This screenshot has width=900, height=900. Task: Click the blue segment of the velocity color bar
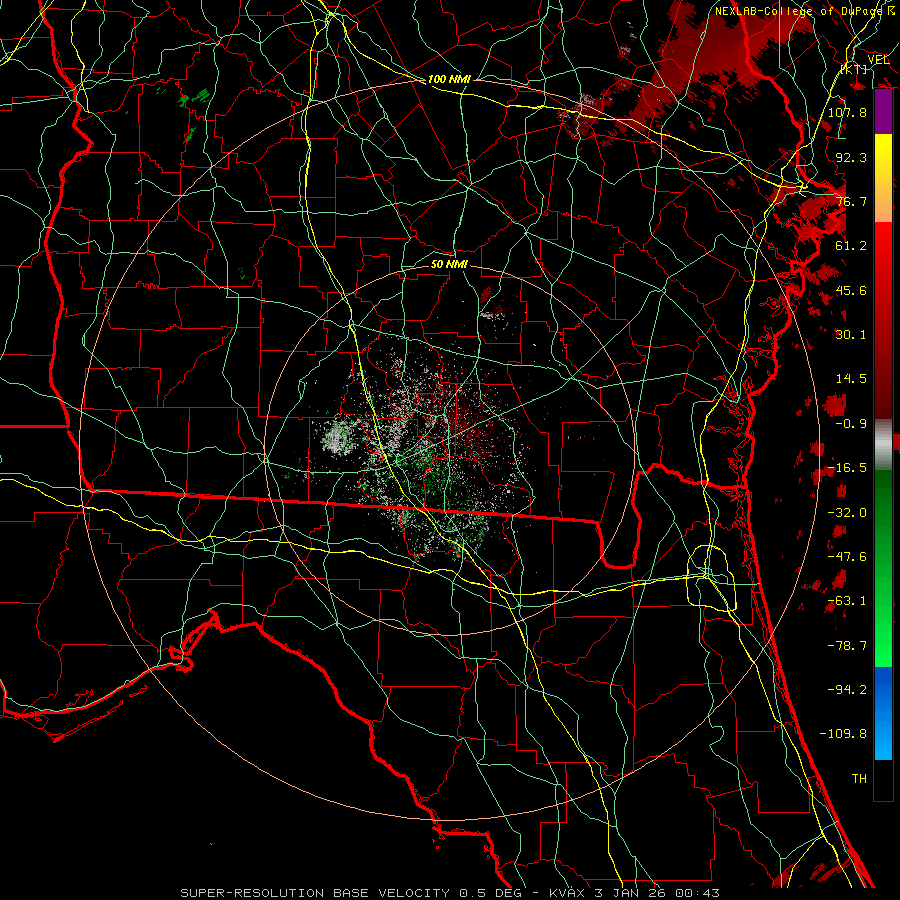point(883,713)
